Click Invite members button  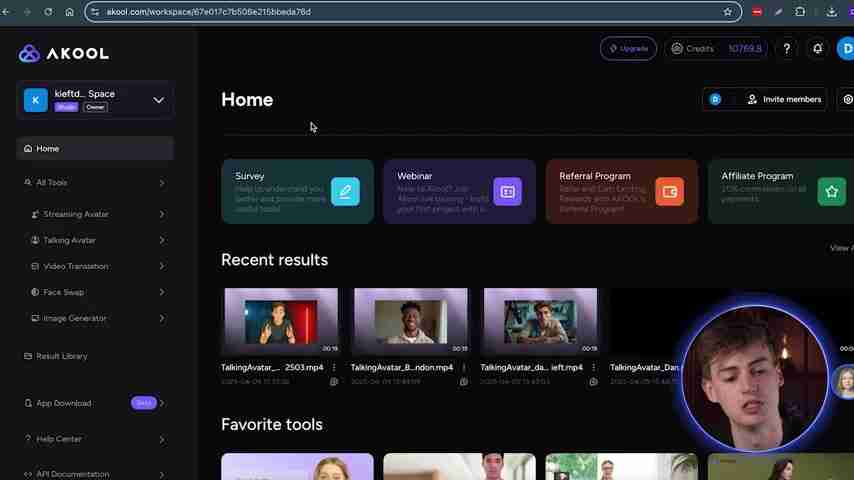pyautogui.click(x=784, y=99)
